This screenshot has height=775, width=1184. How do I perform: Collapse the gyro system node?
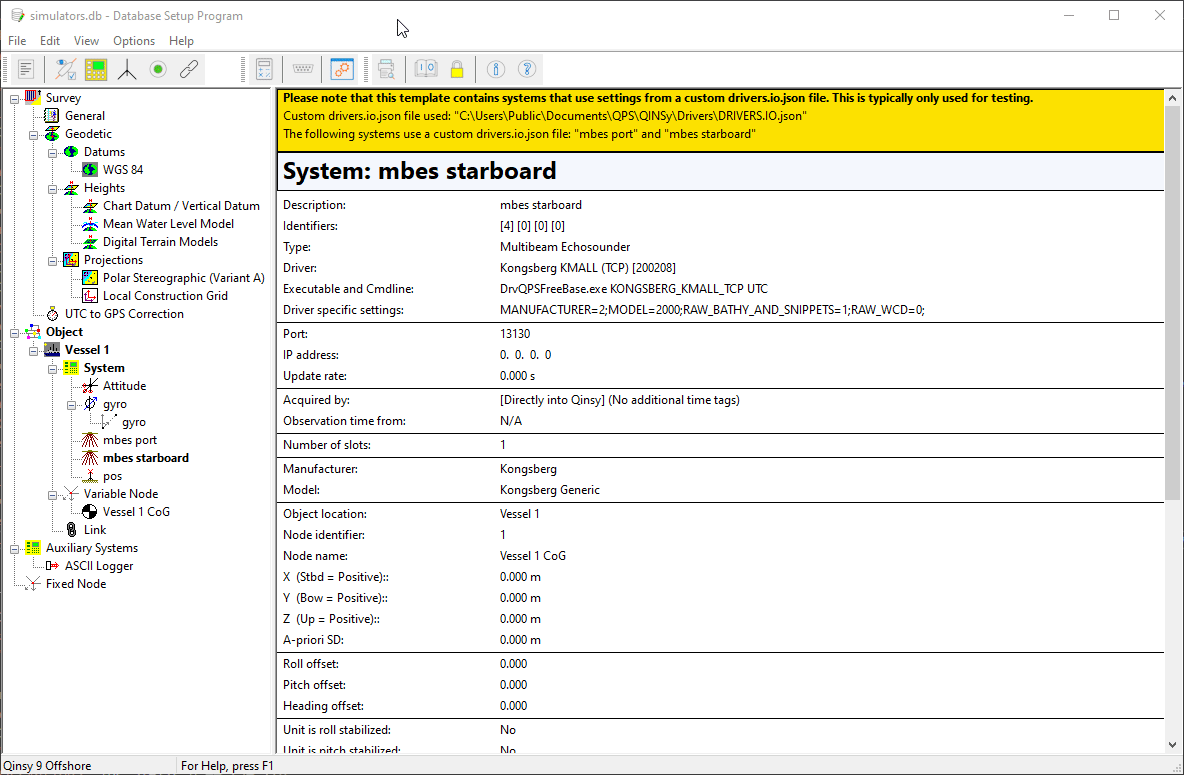72,404
